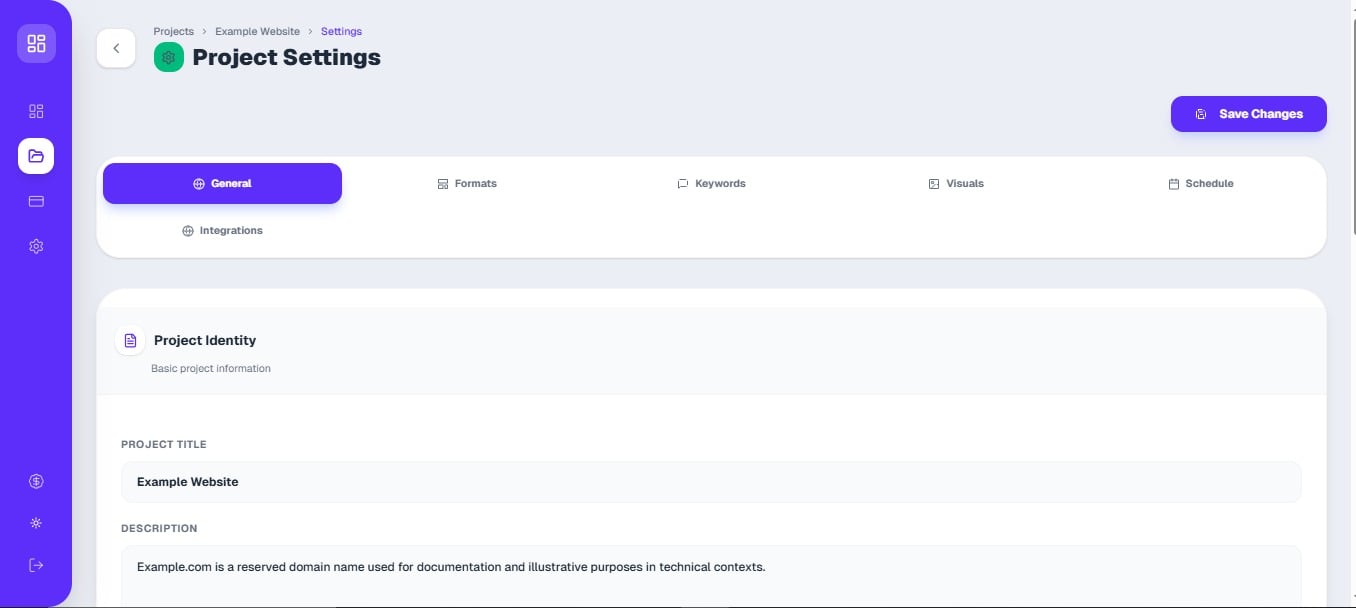Click the logout icon at the sidebar bottom

coord(36,565)
